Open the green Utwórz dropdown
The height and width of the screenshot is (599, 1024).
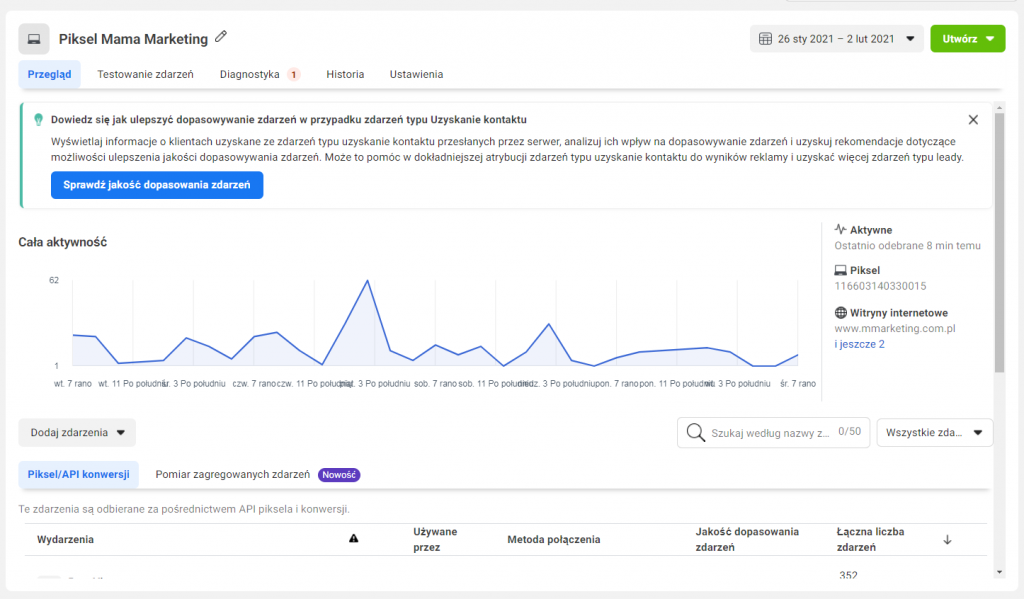[x=967, y=39]
